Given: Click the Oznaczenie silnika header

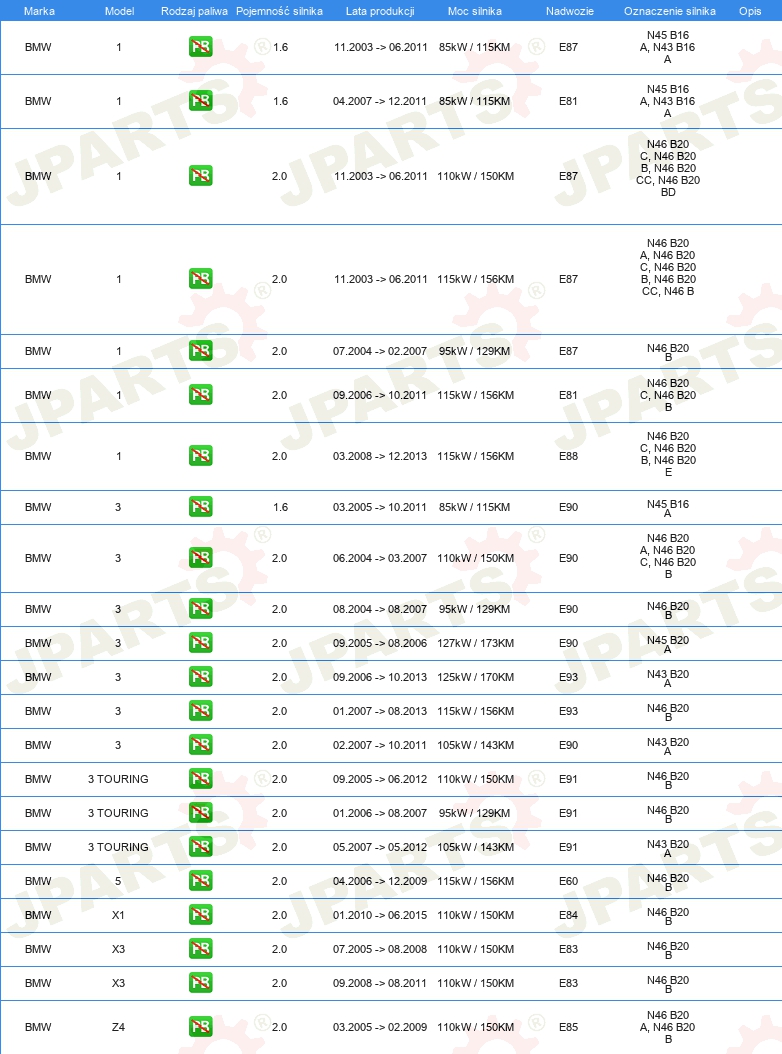Looking at the screenshot, I should [x=670, y=11].
